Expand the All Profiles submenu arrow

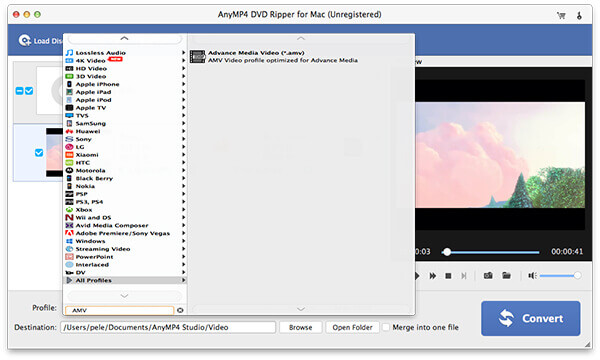[x=183, y=280]
